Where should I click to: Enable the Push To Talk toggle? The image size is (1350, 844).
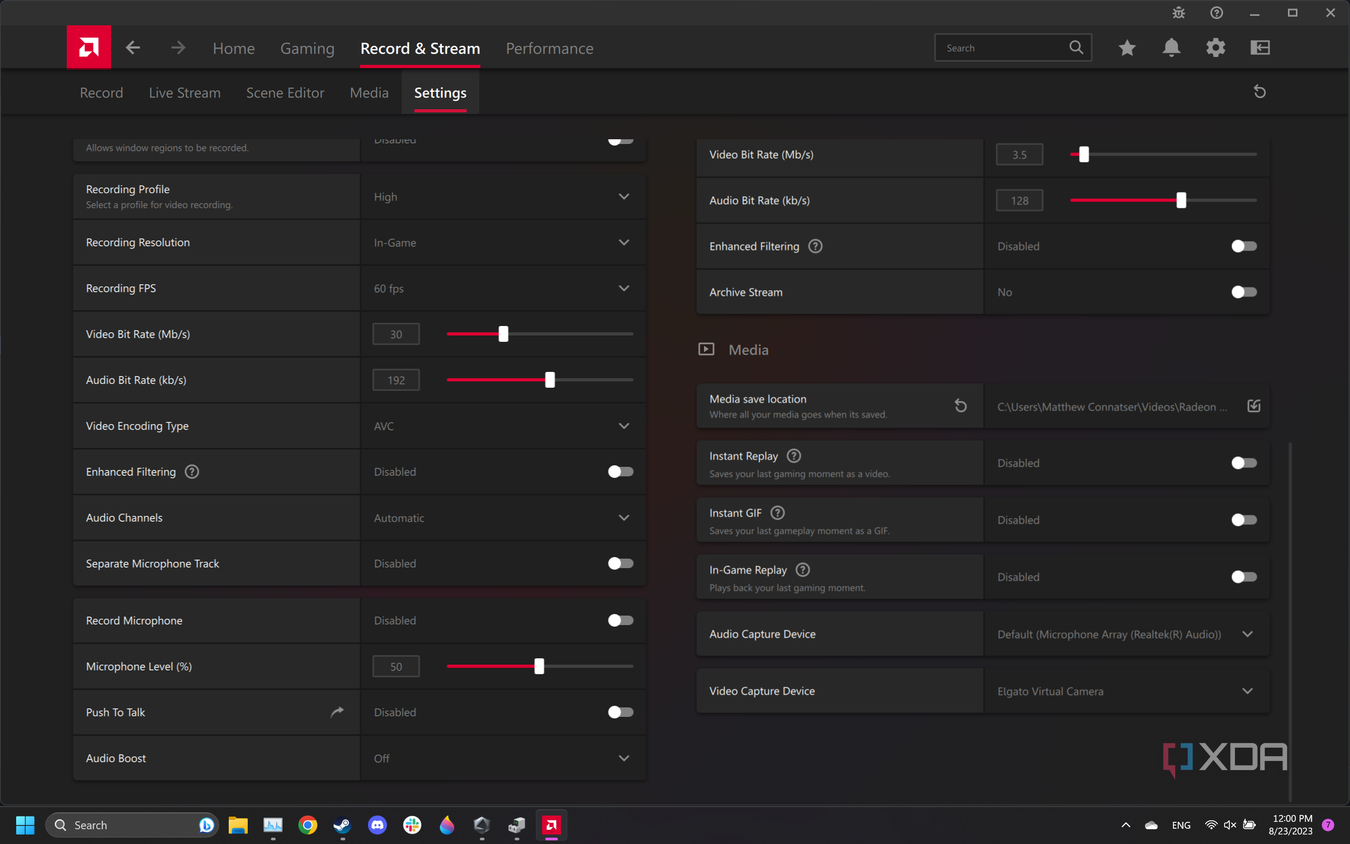coord(620,713)
